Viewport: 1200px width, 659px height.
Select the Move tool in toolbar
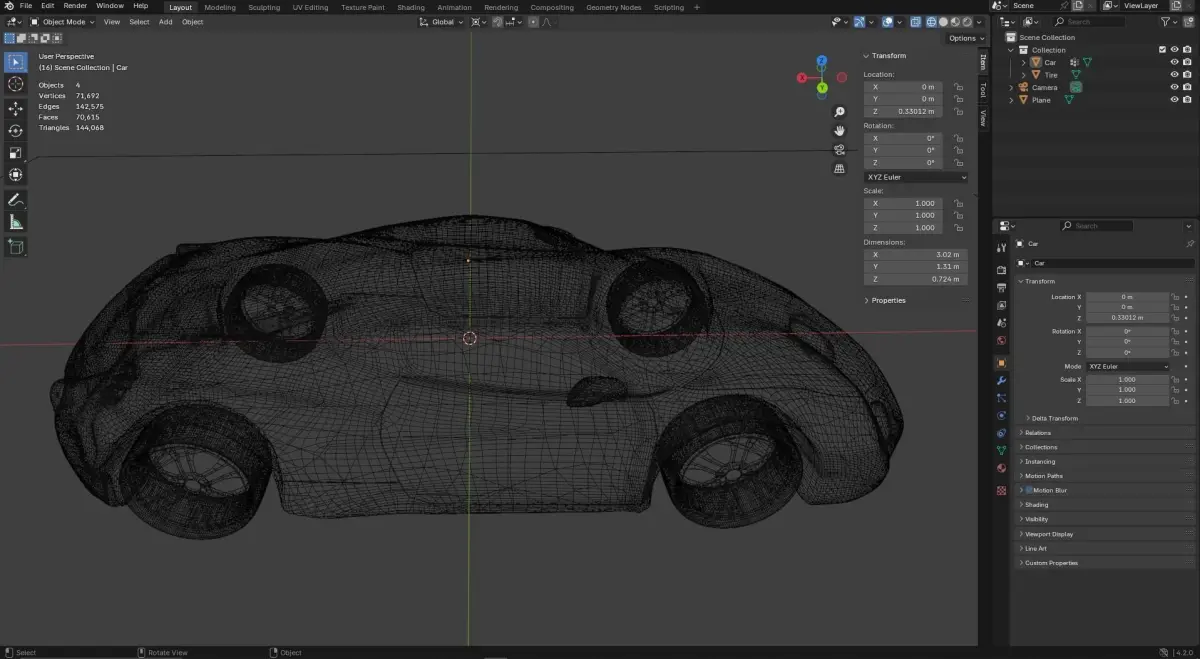click(x=16, y=108)
